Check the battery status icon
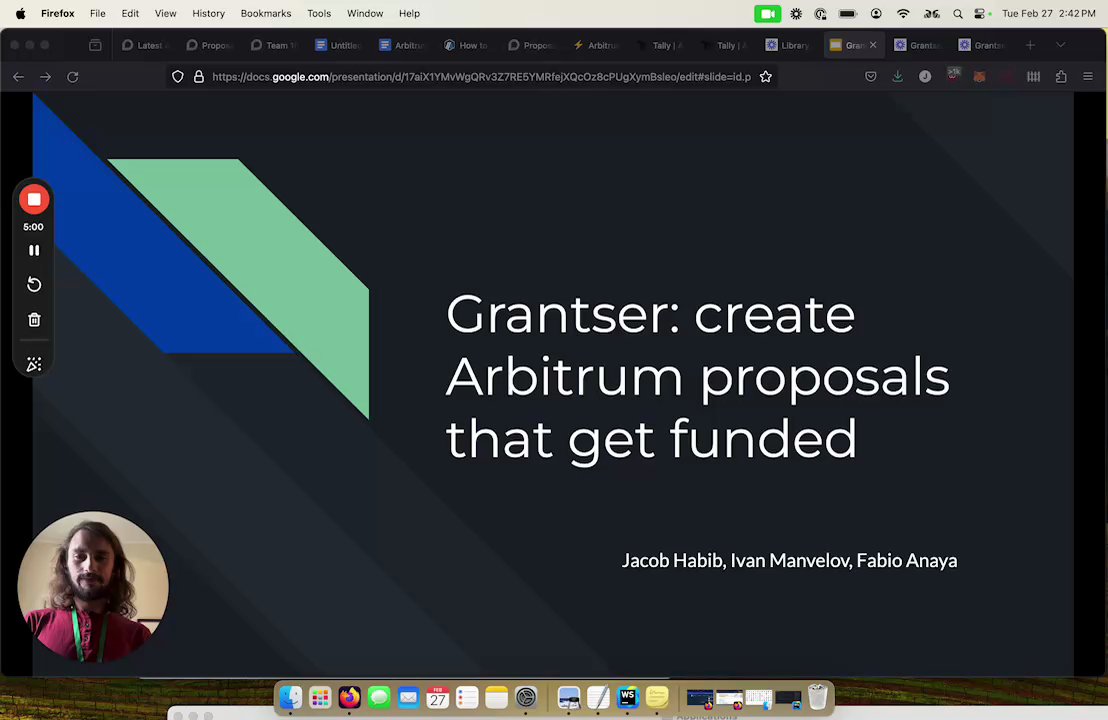Image resolution: width=1108 pixels, height=720 pixels. pos(847,13)
